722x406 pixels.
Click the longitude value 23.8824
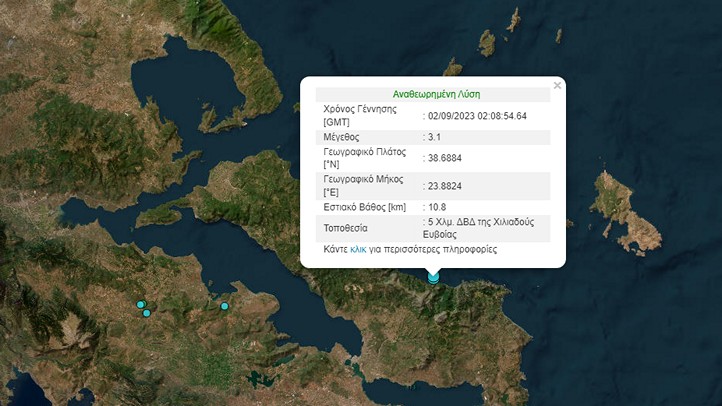(x=445, y=185)
